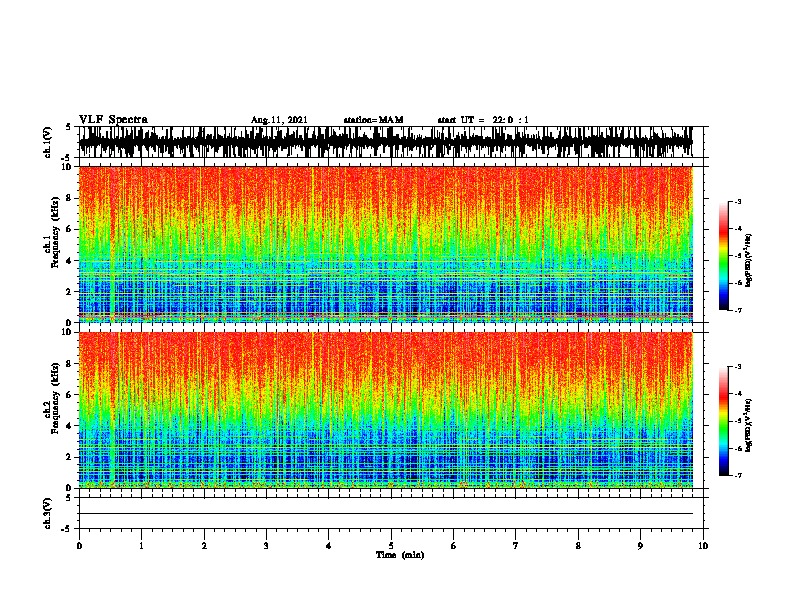Click the "8" kHz tick on ch.2 frequency axis

pos(70,364)
